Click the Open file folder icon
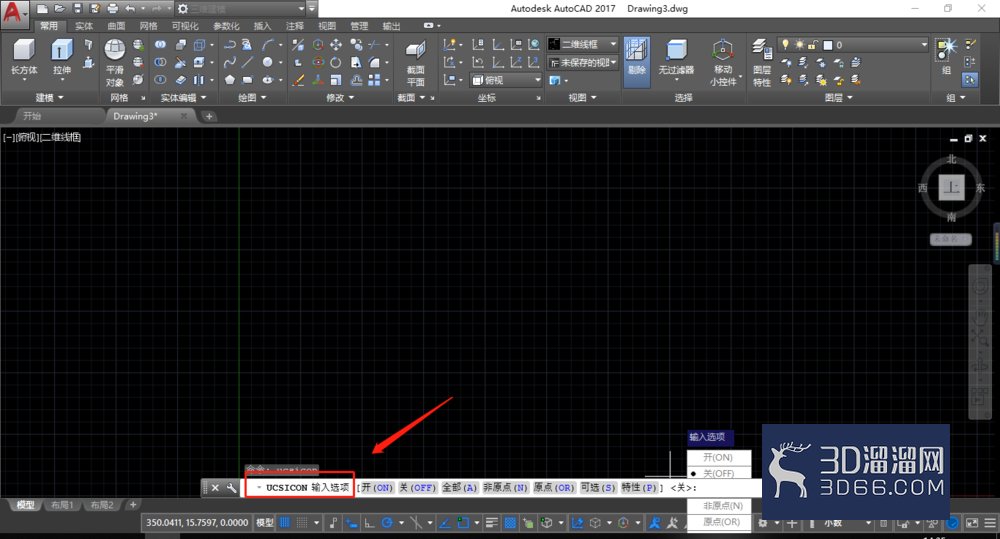 [60, 9]
